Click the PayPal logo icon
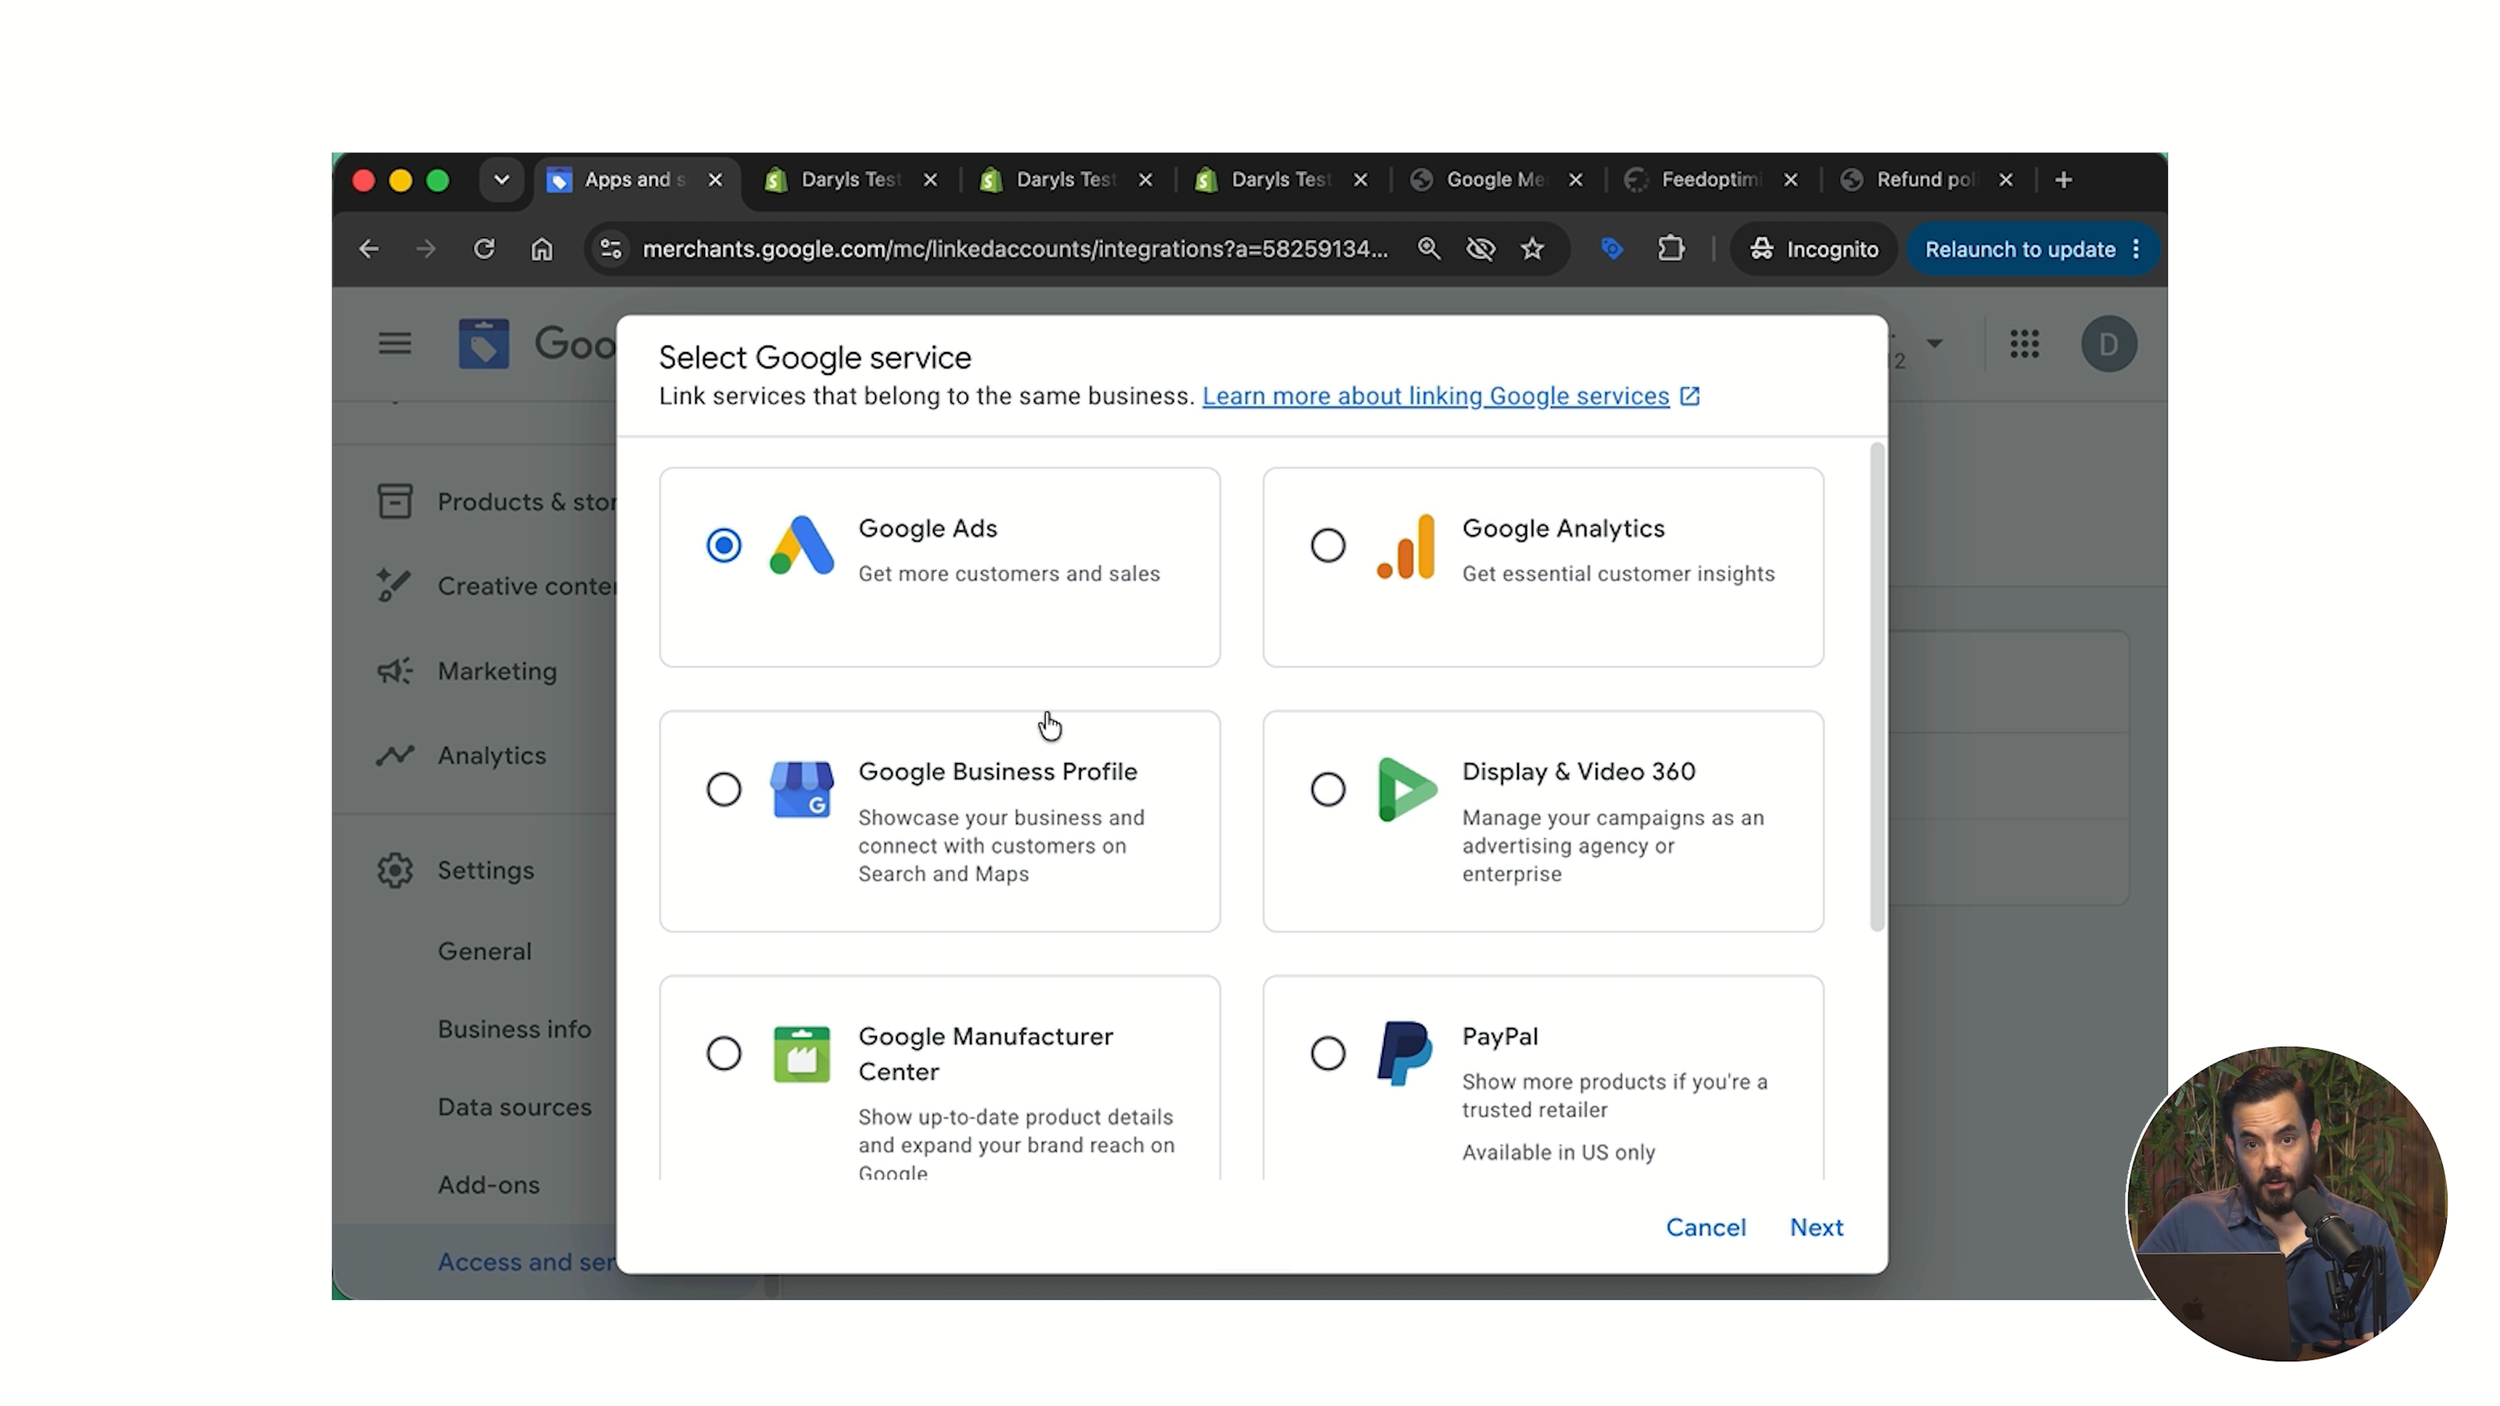 [x=1404, y=1053]
